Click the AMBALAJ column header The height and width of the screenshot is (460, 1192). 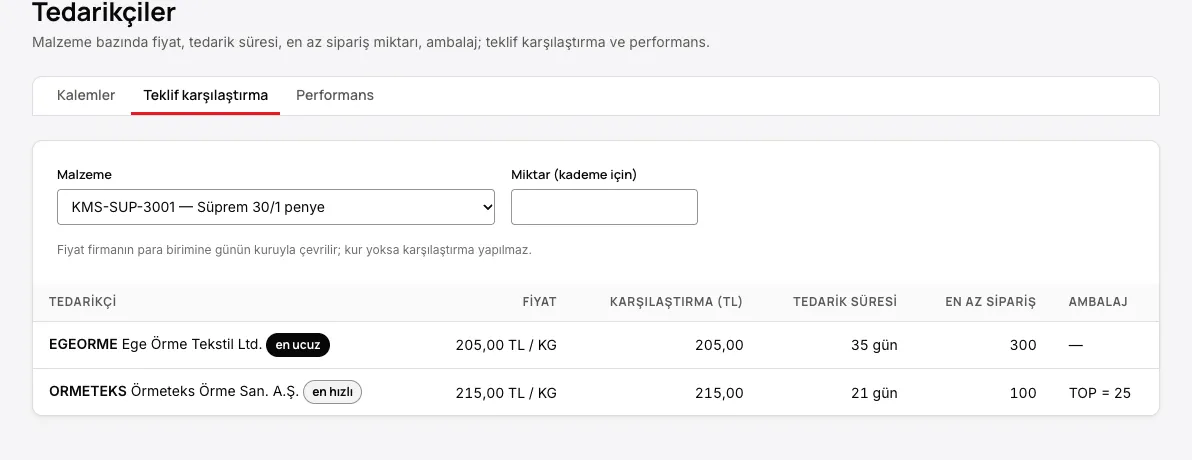coord(1098,302)
